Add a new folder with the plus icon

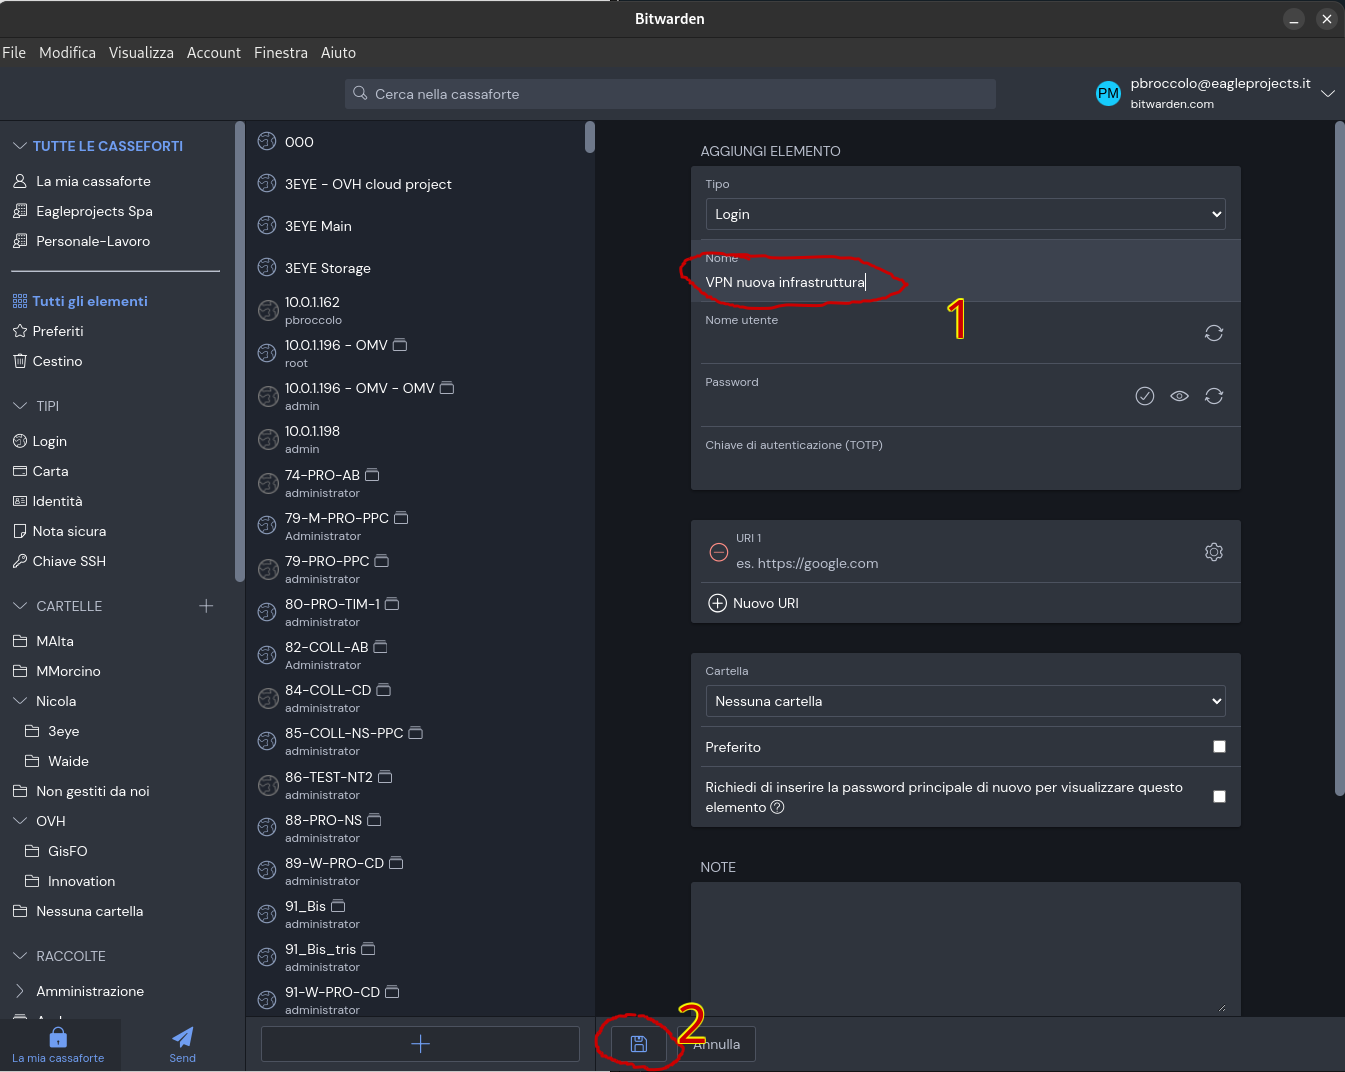point(206,606)
